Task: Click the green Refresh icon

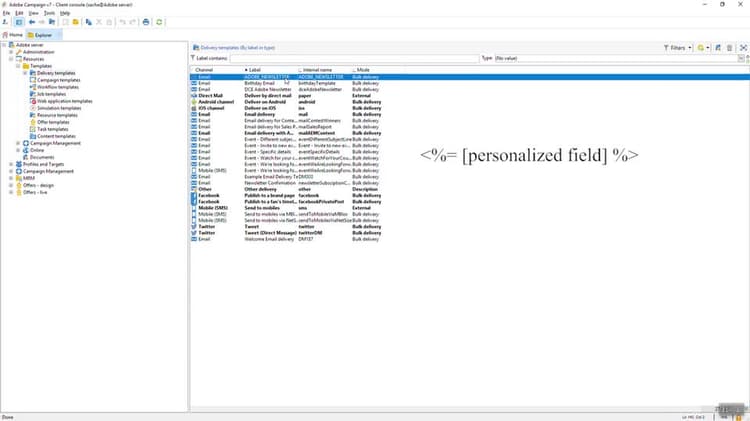Action: (159, 22)
